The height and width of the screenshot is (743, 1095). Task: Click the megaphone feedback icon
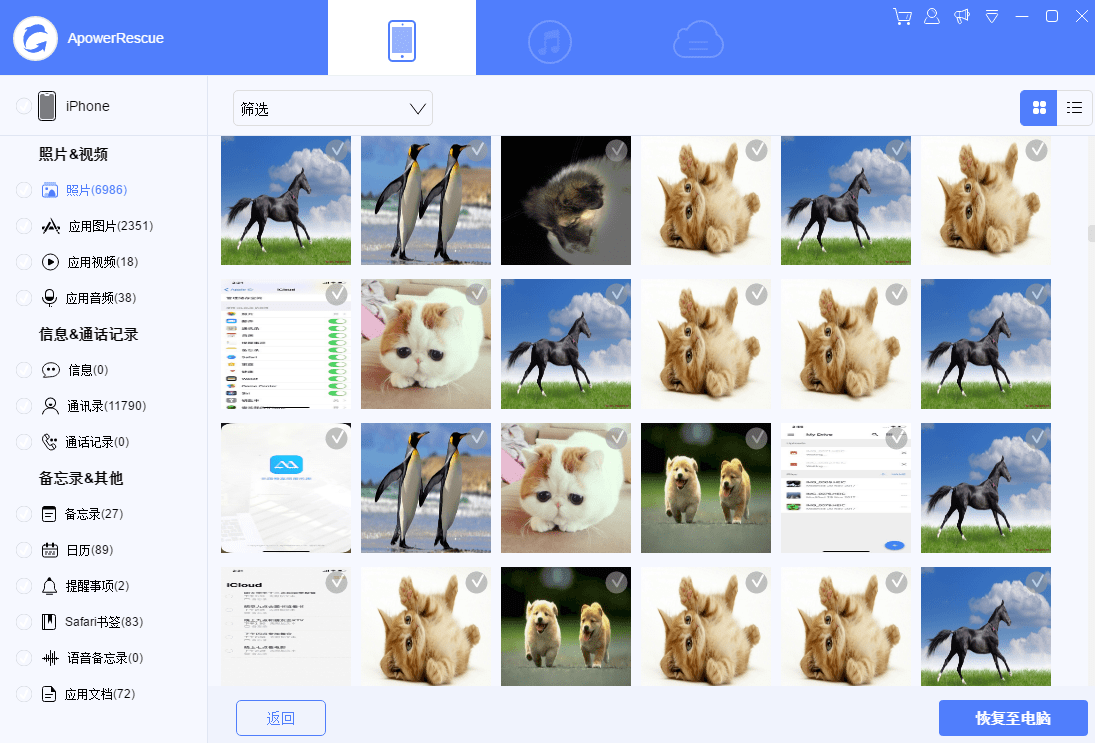(x=962, y=17)
